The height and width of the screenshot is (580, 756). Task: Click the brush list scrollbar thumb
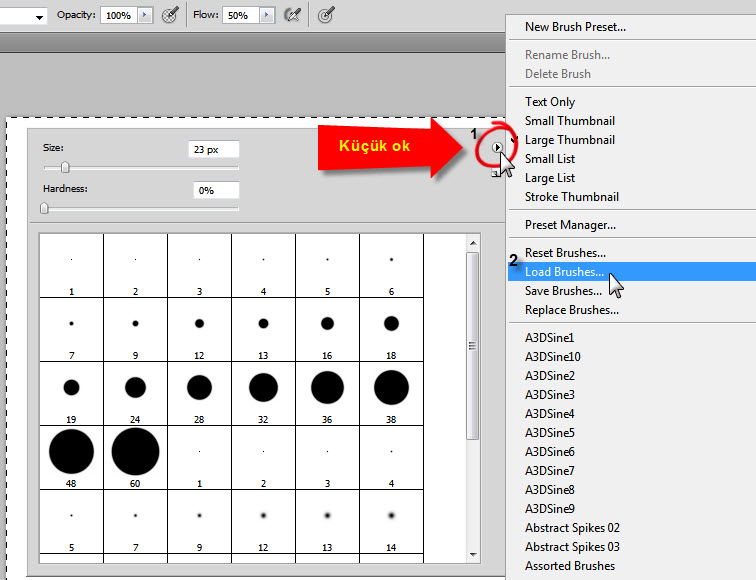[x=473, y=345]
